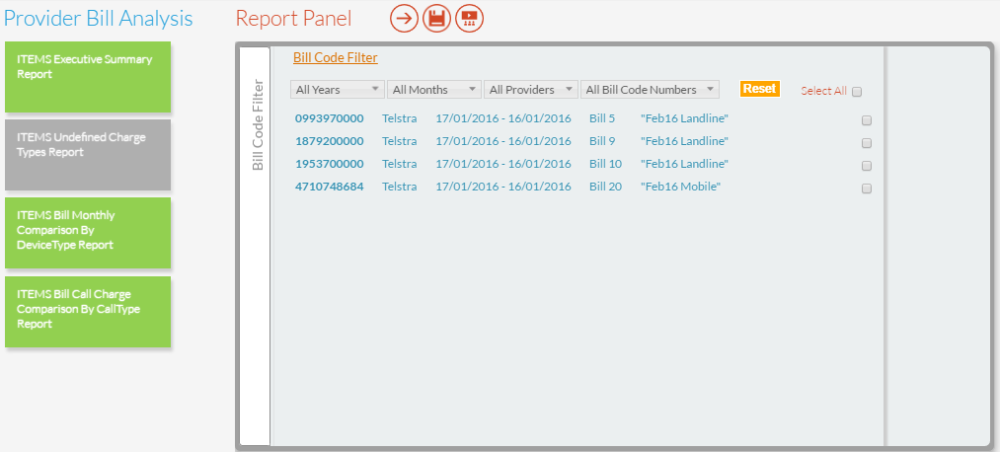Image resolution: width=1000 pixels, height=452 pixels.
Task: Click the date range on the Bill 9 row
Action: pos(503,141)
